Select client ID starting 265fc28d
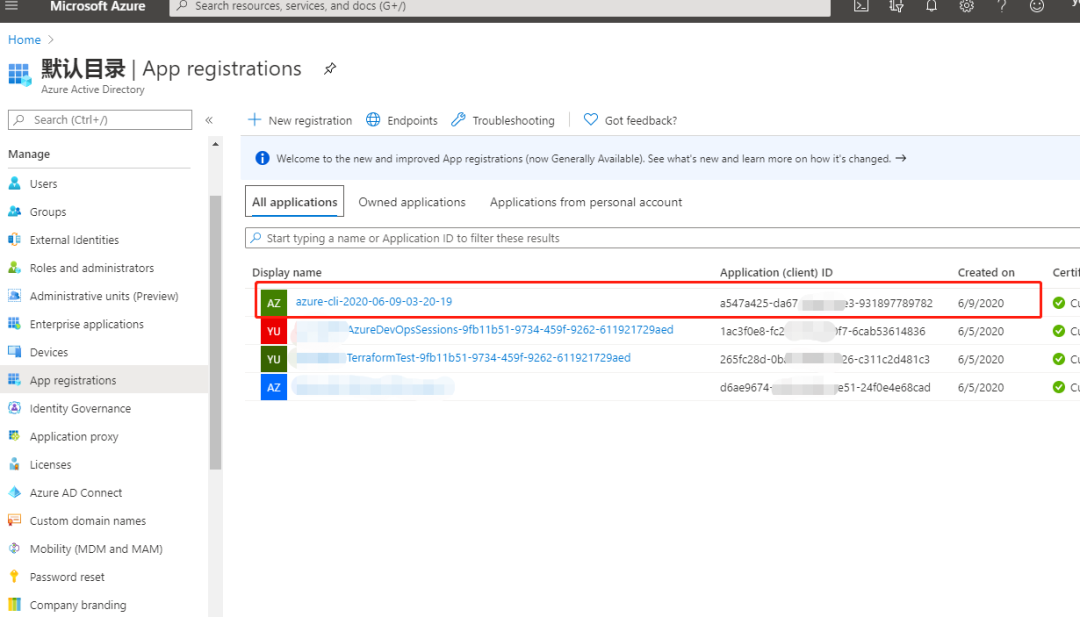This screenshot has width=1080, height=617. tap(824, 359)
